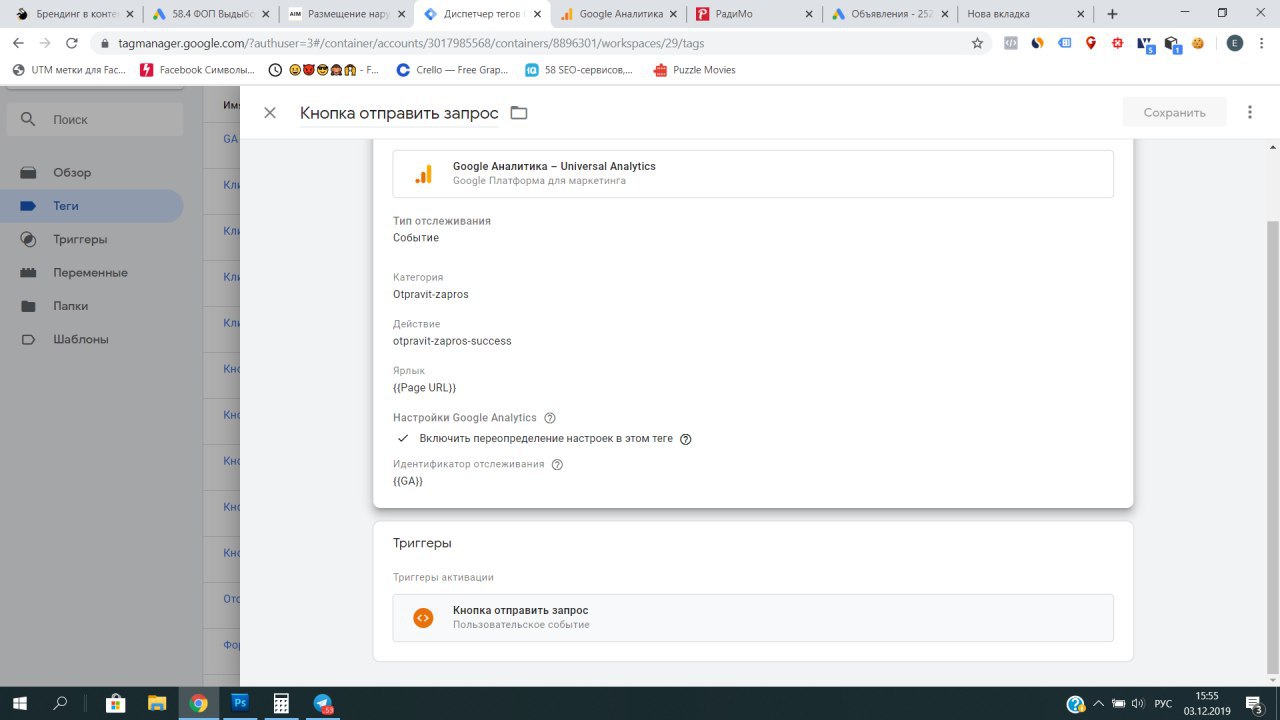The image size is (1280, 720).
Task: Open Microsoft Store from the taskbar
Action: pyautogui.click(x=115, y=703)
